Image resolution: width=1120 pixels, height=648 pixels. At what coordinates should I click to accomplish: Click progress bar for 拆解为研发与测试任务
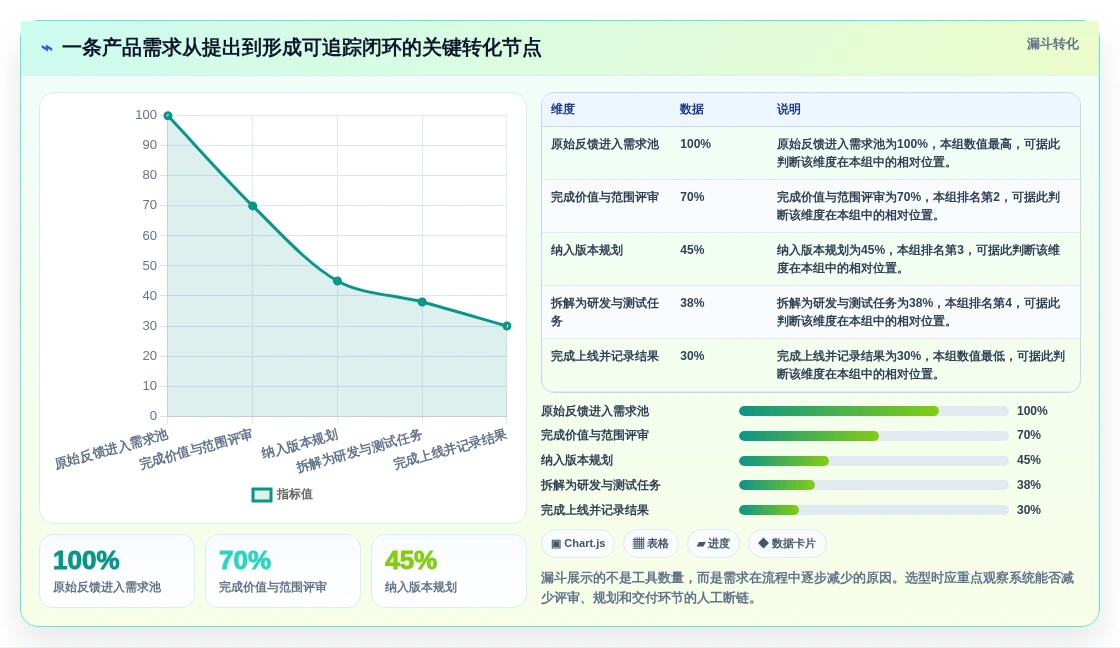pyautogui.click(x=874, y=486)
